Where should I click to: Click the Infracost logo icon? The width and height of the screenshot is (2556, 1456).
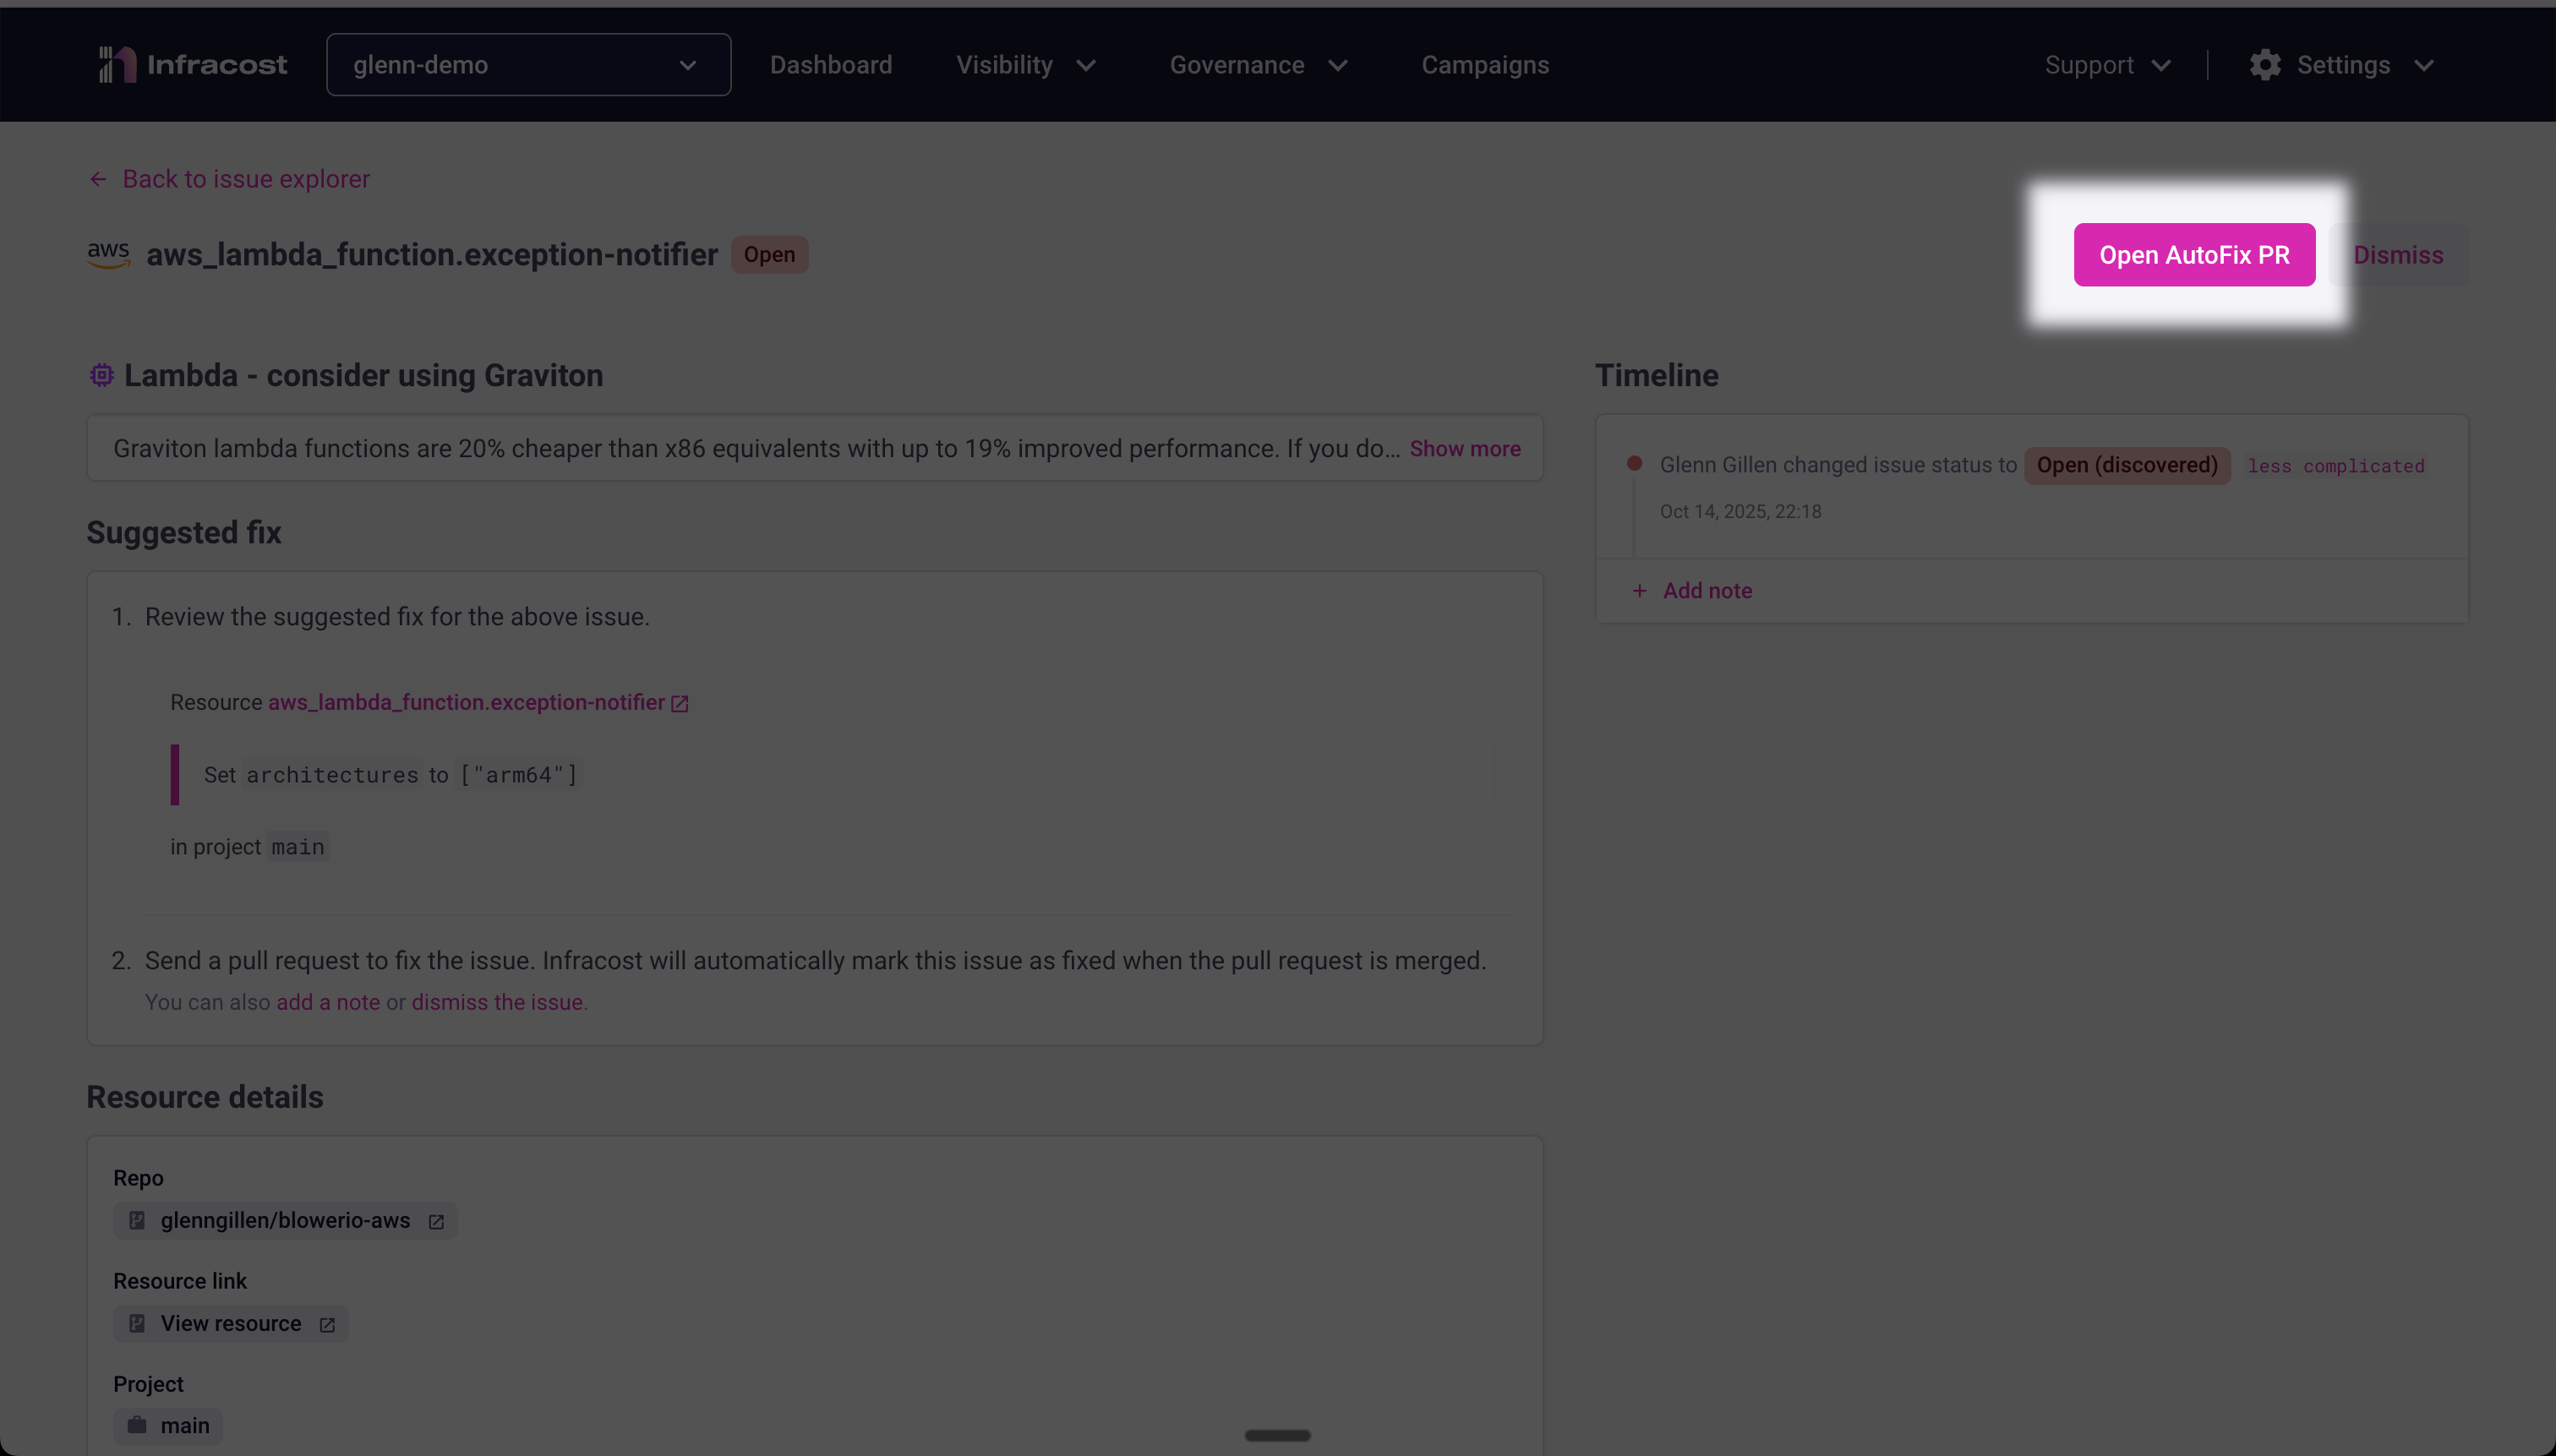(117, 65)
